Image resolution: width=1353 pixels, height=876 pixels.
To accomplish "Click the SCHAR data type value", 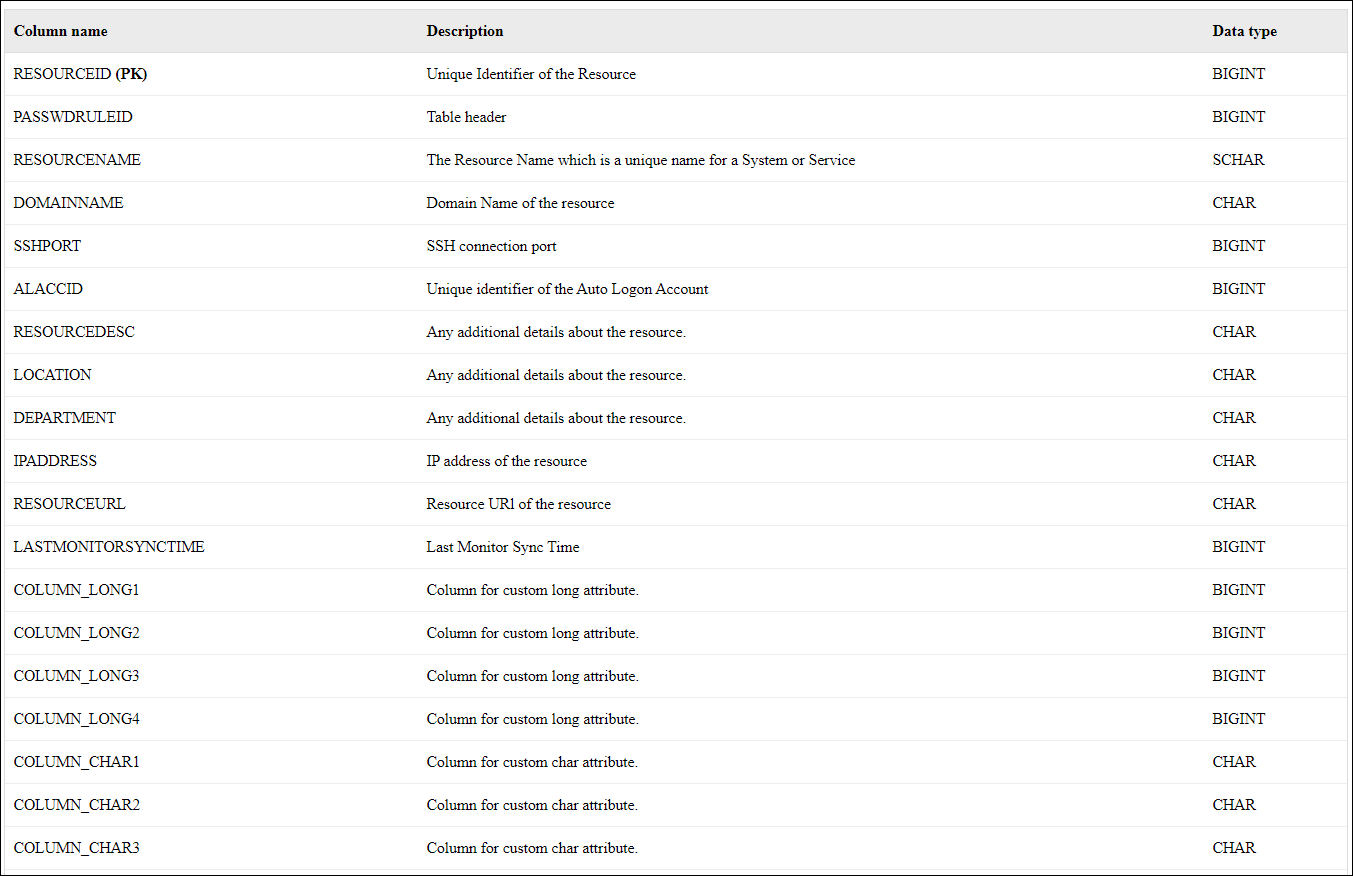I will (1238, 160).
